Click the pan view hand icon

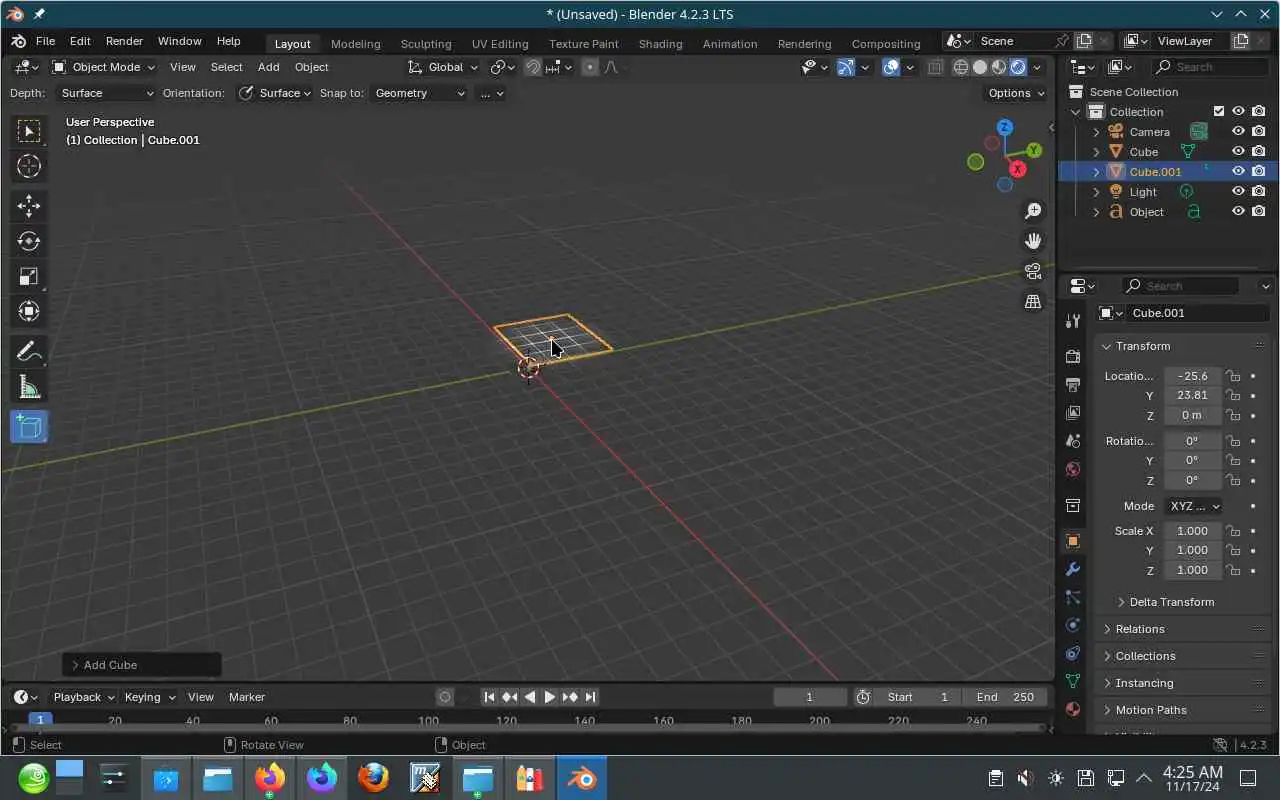tap(1033, 241)
